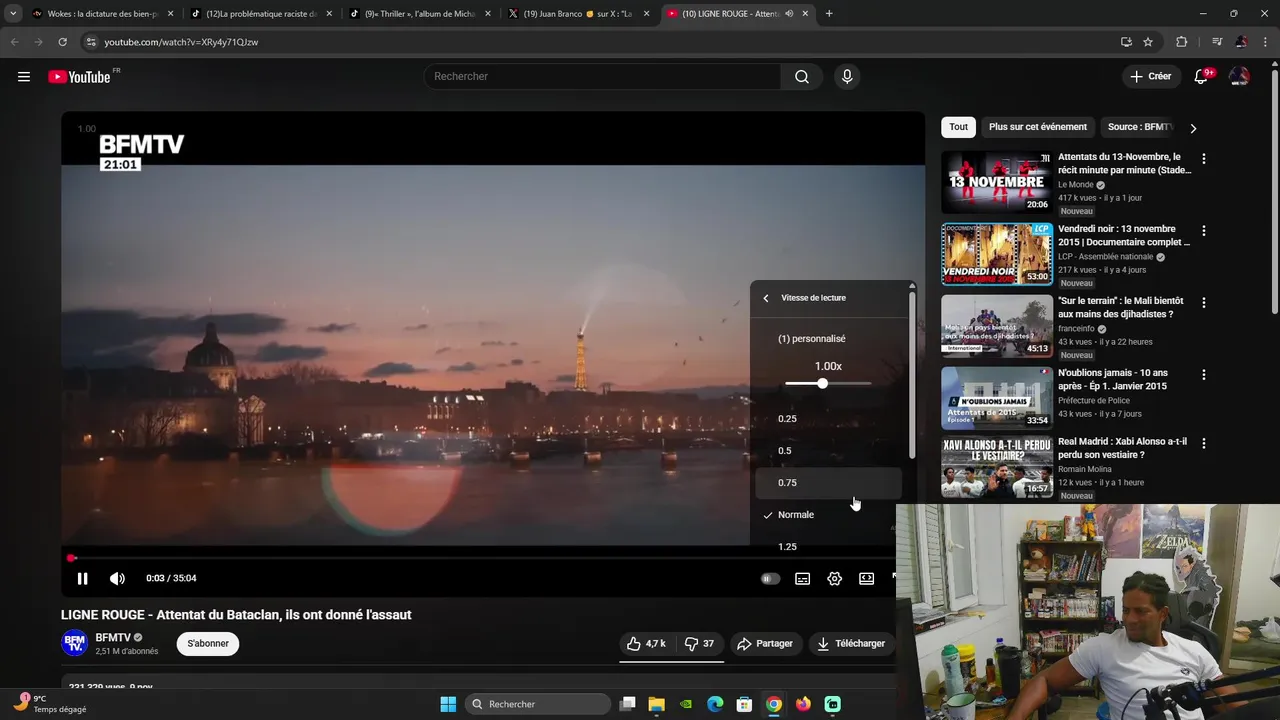Open Attentats du 13-Novembre video thumbnail
1280x720 pixels.
click(997, 182)
